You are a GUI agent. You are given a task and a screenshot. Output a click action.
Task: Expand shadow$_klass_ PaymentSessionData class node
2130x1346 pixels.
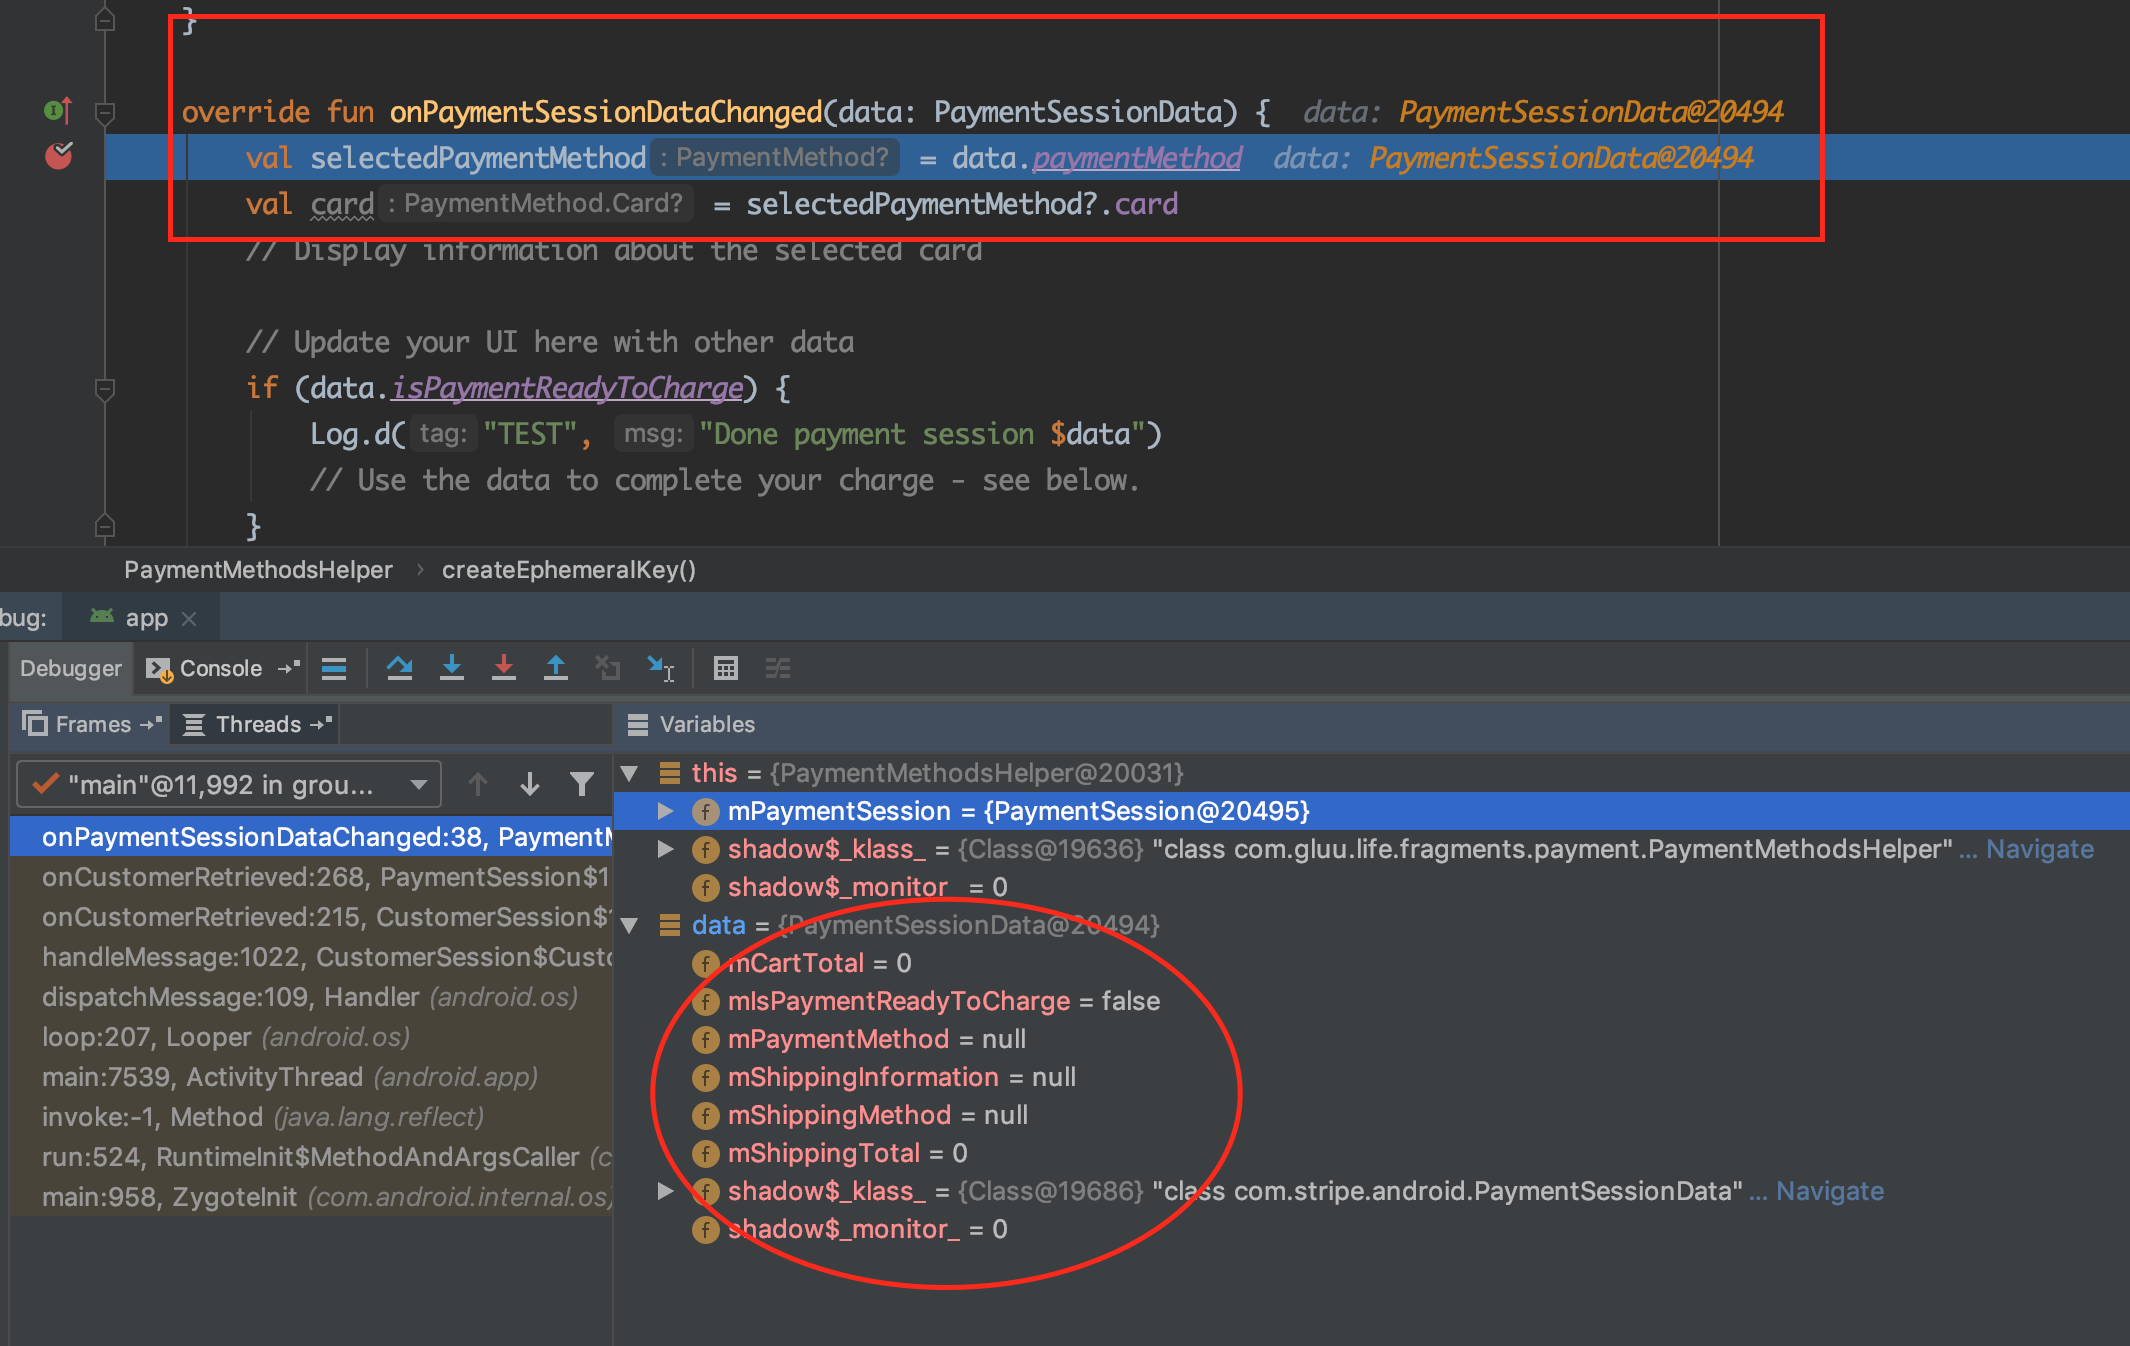[666, 1191]
